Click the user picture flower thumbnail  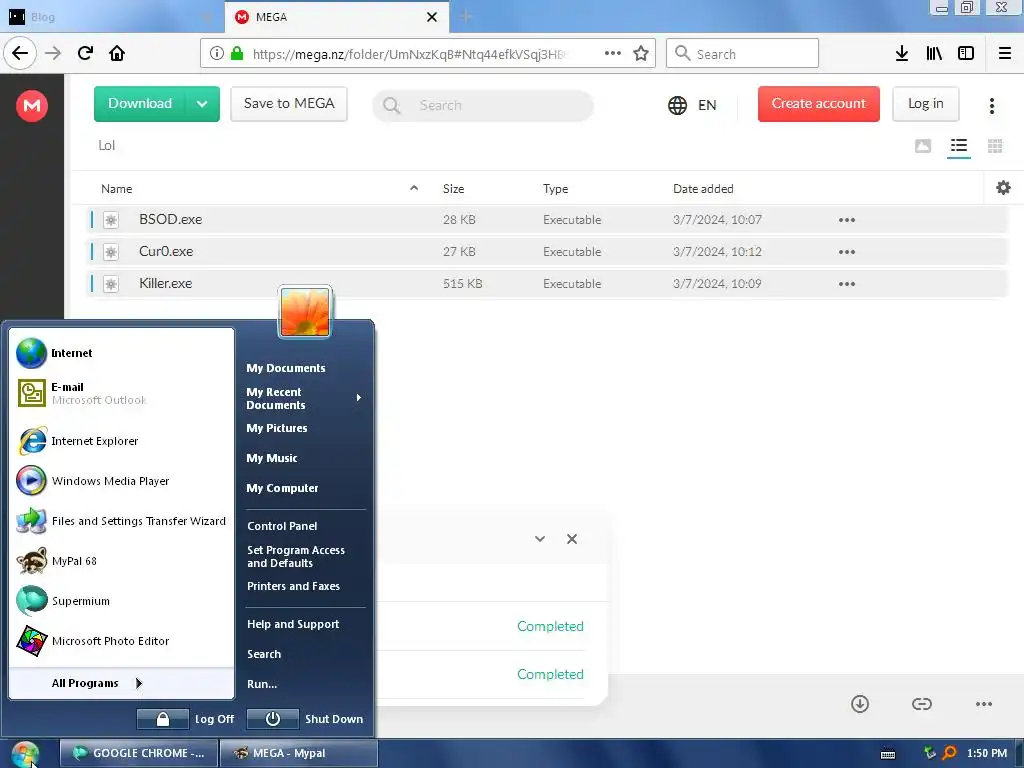tap(305, 312)
